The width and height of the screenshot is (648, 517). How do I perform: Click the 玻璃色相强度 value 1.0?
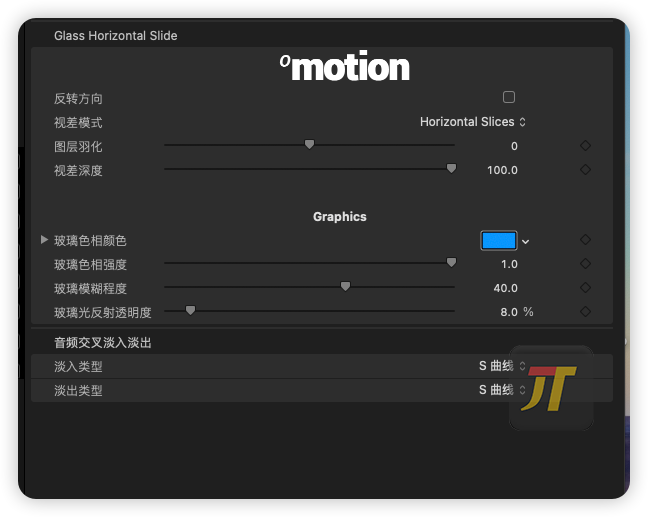(509, 264)
